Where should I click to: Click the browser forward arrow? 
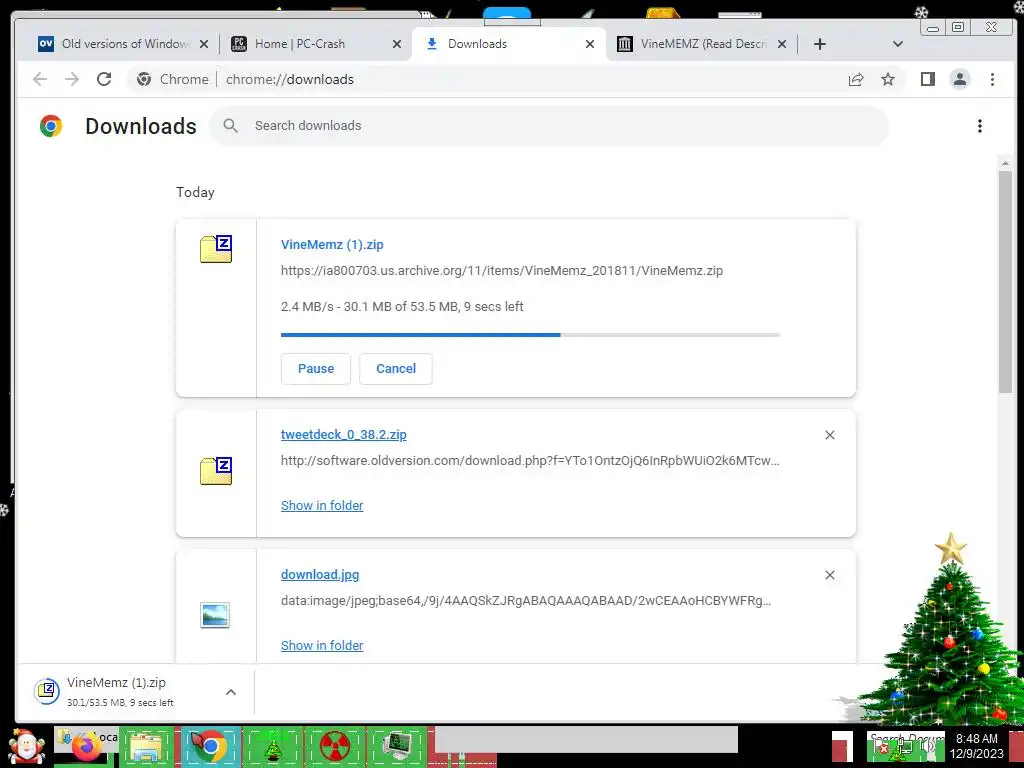click(x=72, y=79)
